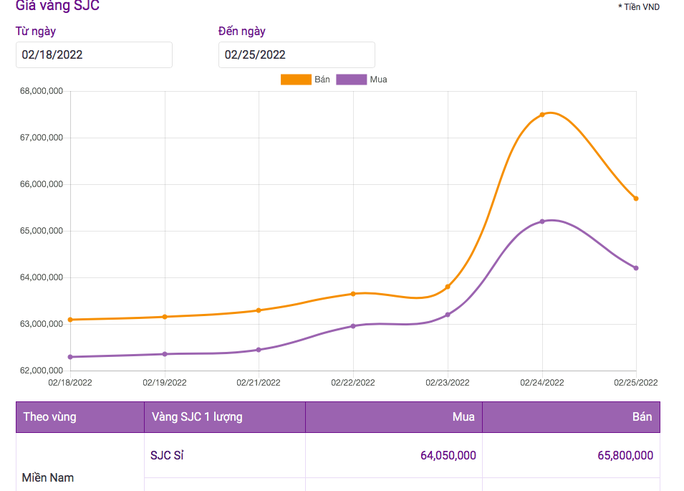684x491 pixels.
Task: Select the purple Mua point on 02/25/2022
Action: coord(636,268)
